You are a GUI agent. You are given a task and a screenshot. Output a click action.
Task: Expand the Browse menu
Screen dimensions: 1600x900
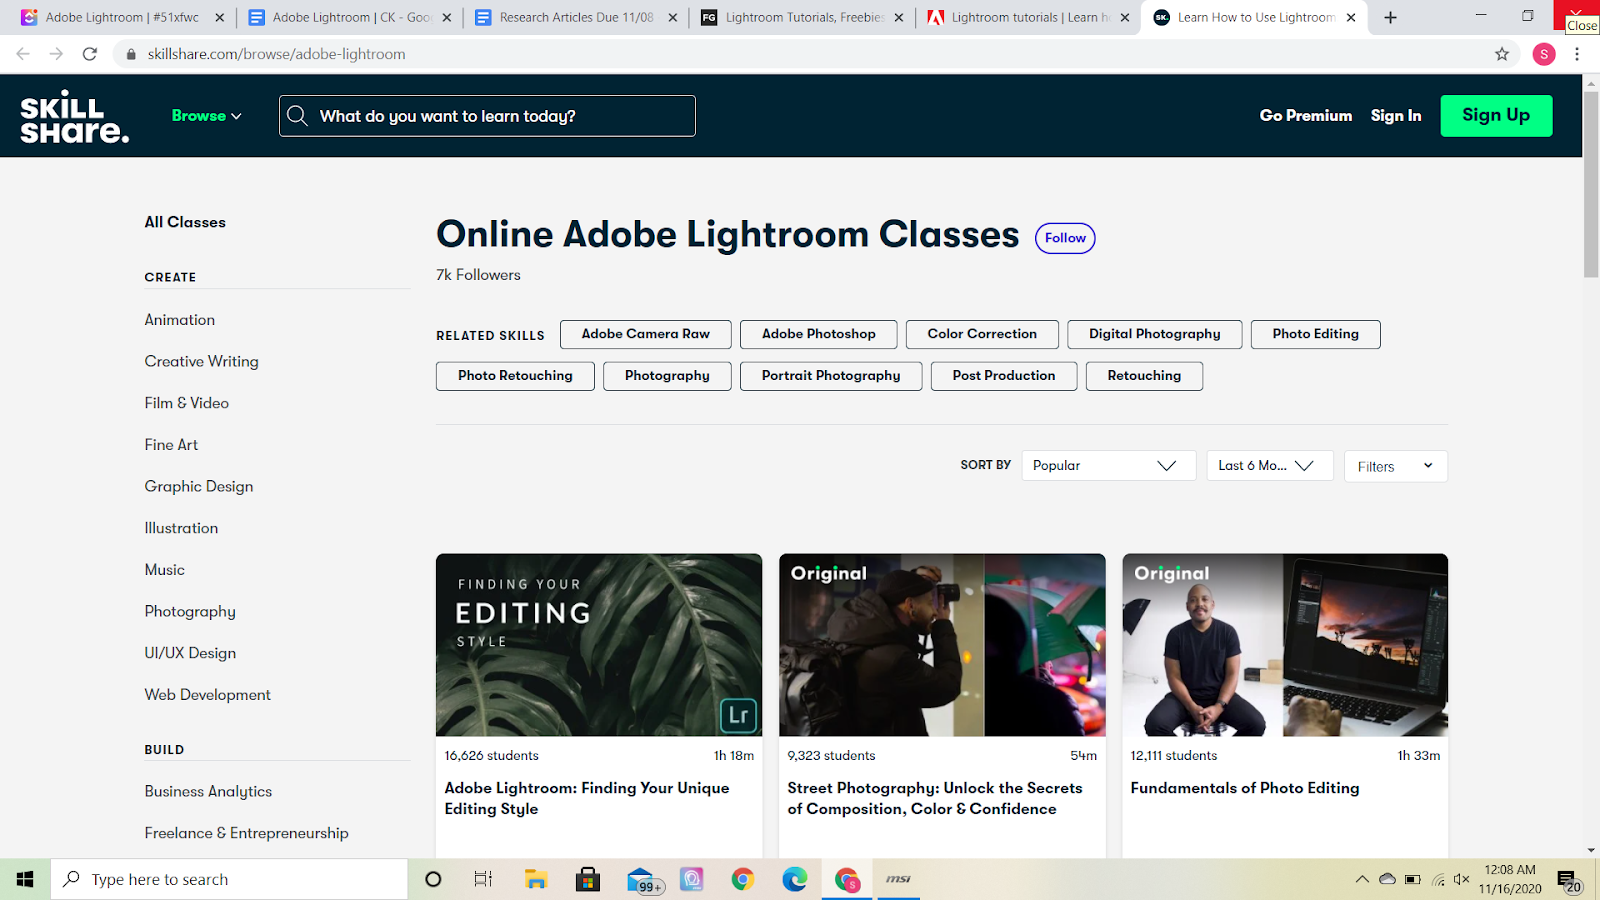click(x=207, y=116)
